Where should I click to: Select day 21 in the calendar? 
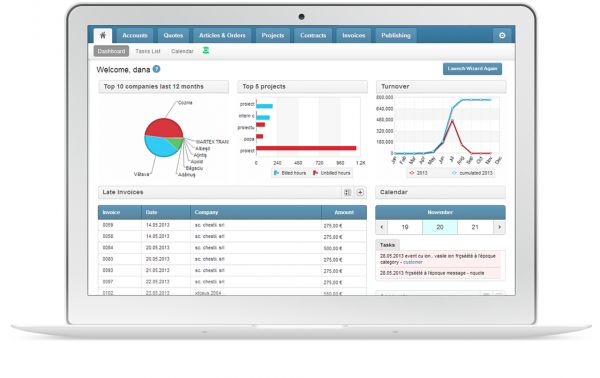[x=475, y=227]
